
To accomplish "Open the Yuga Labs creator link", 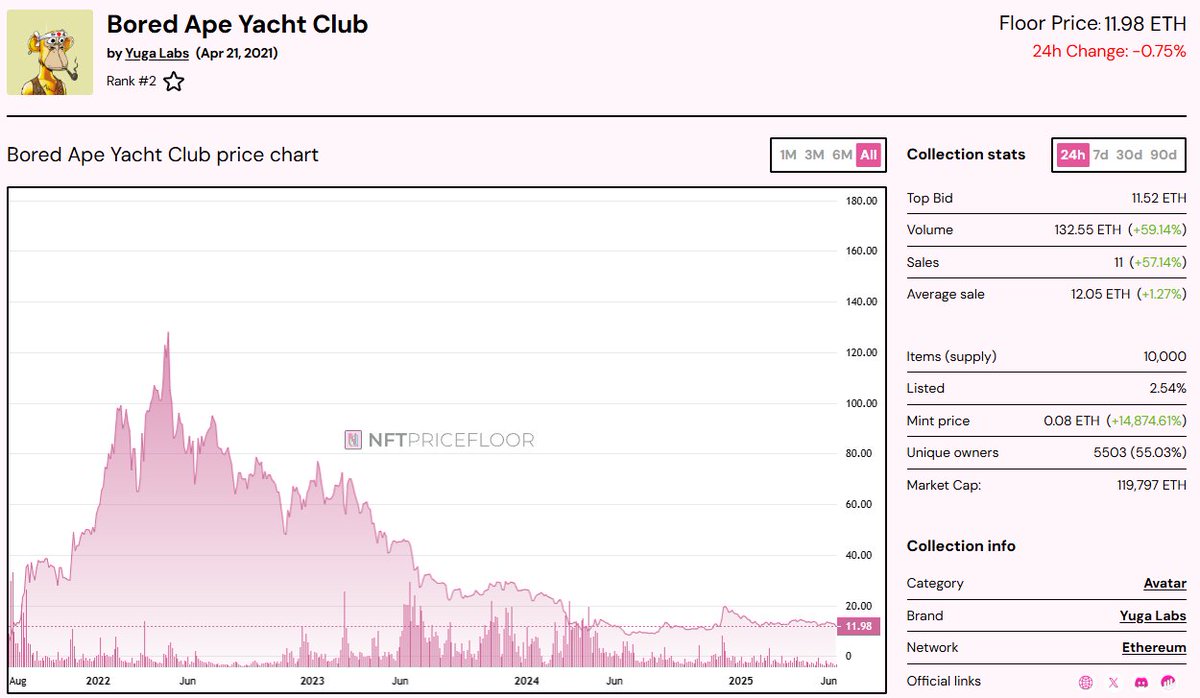I will tap(157, 53).
